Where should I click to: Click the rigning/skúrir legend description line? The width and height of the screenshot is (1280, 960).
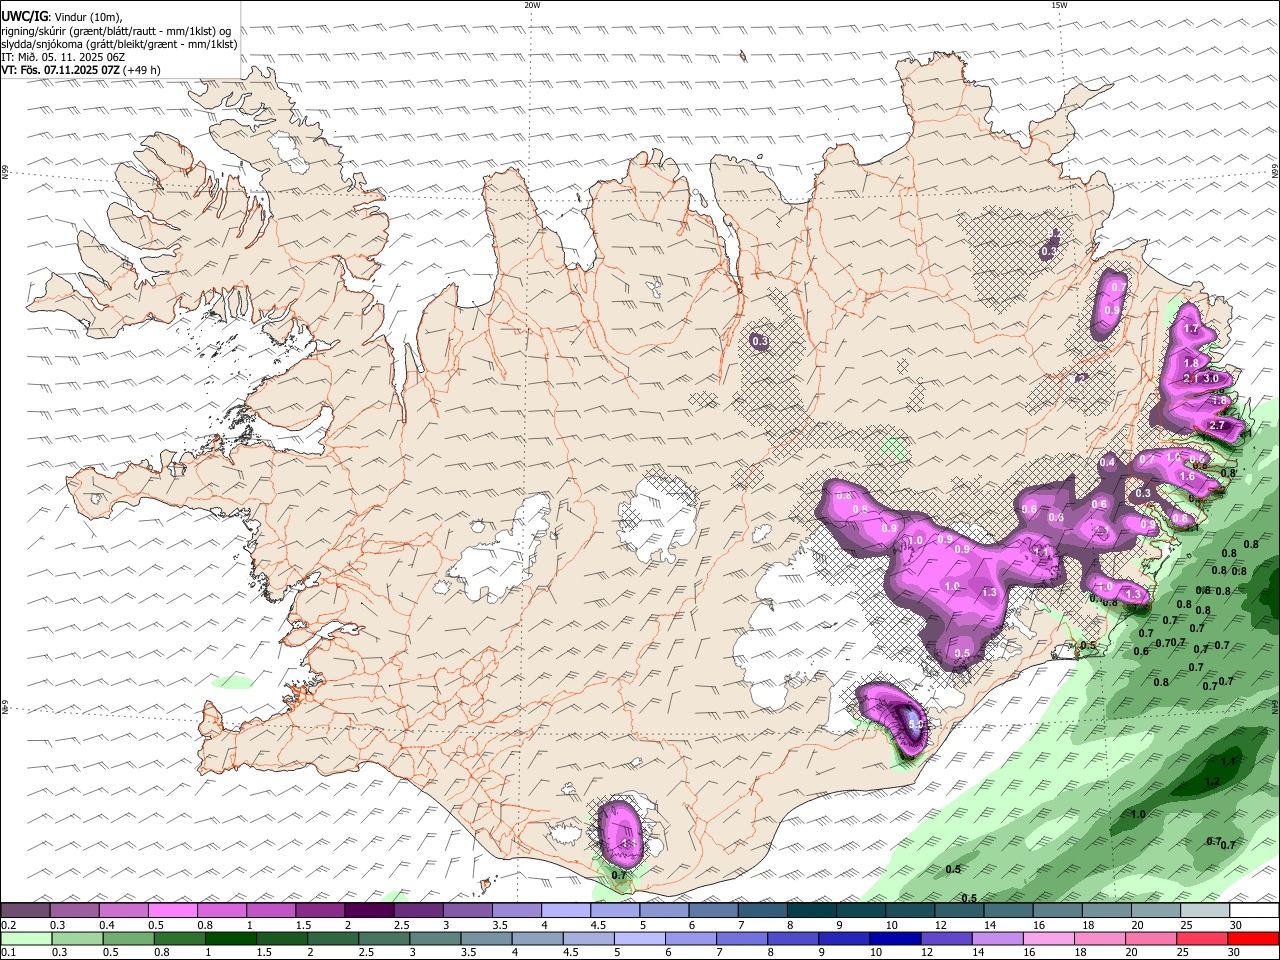coord(116,30)
